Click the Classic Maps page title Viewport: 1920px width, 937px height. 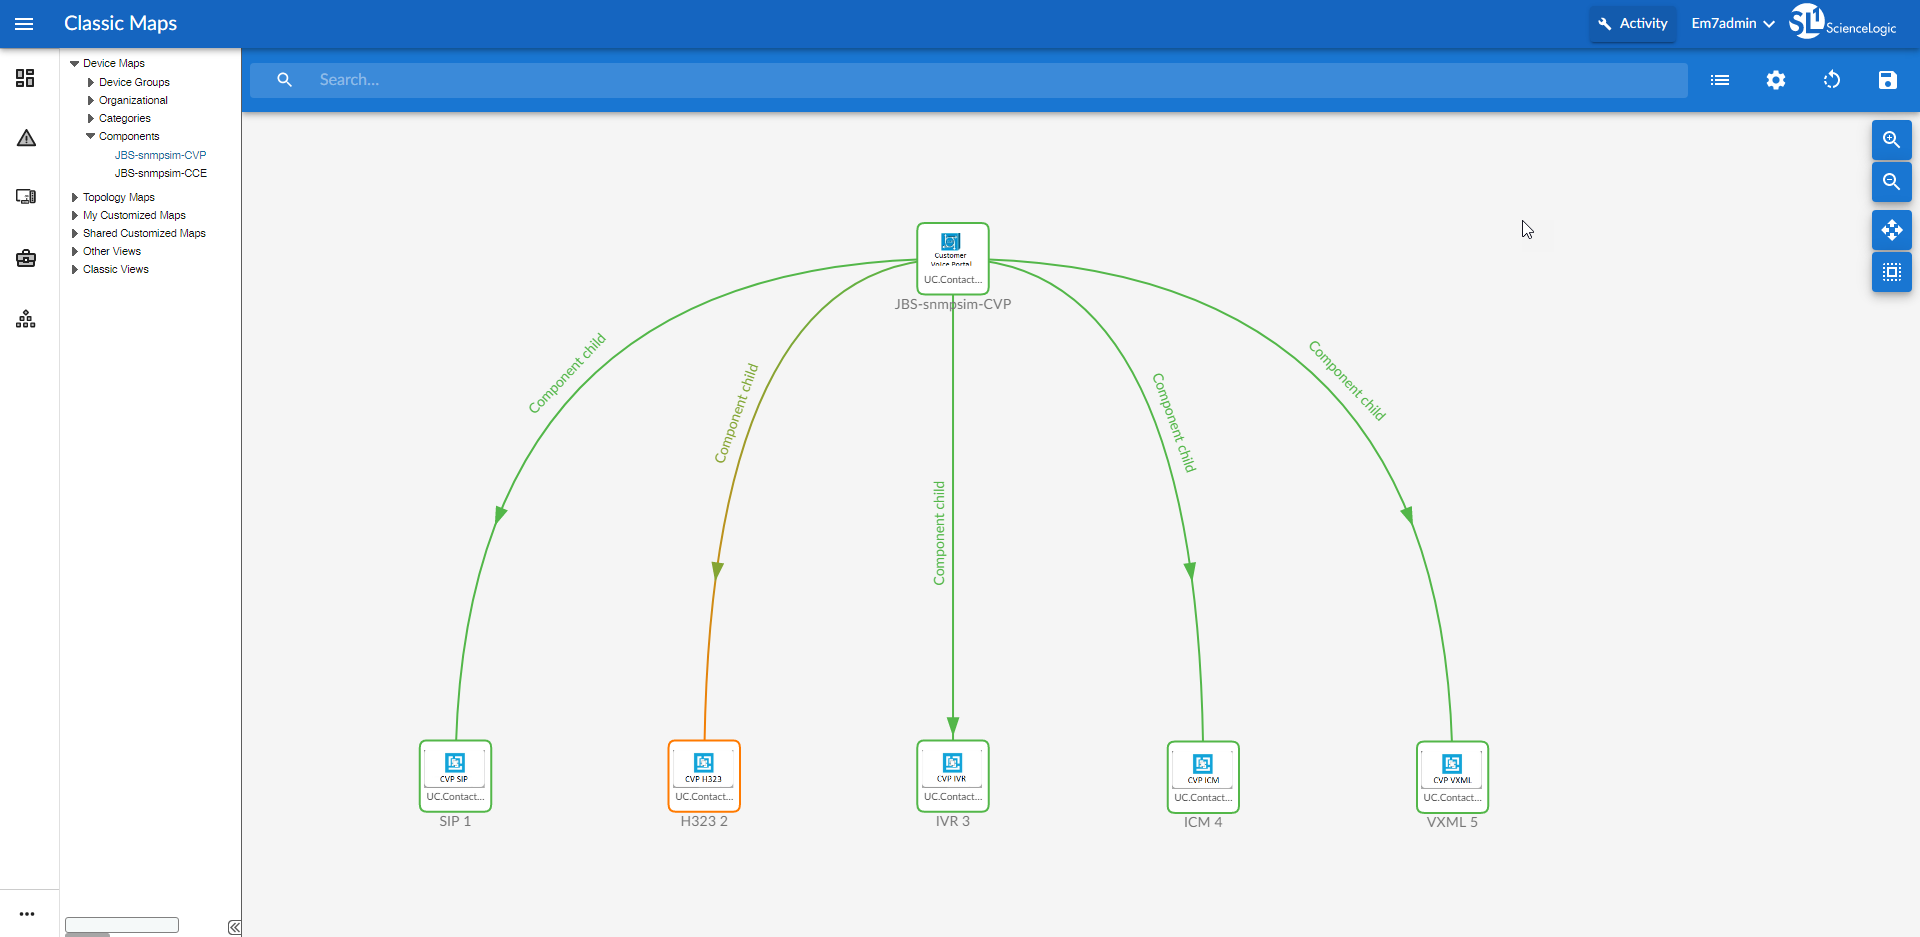(120, 23)
